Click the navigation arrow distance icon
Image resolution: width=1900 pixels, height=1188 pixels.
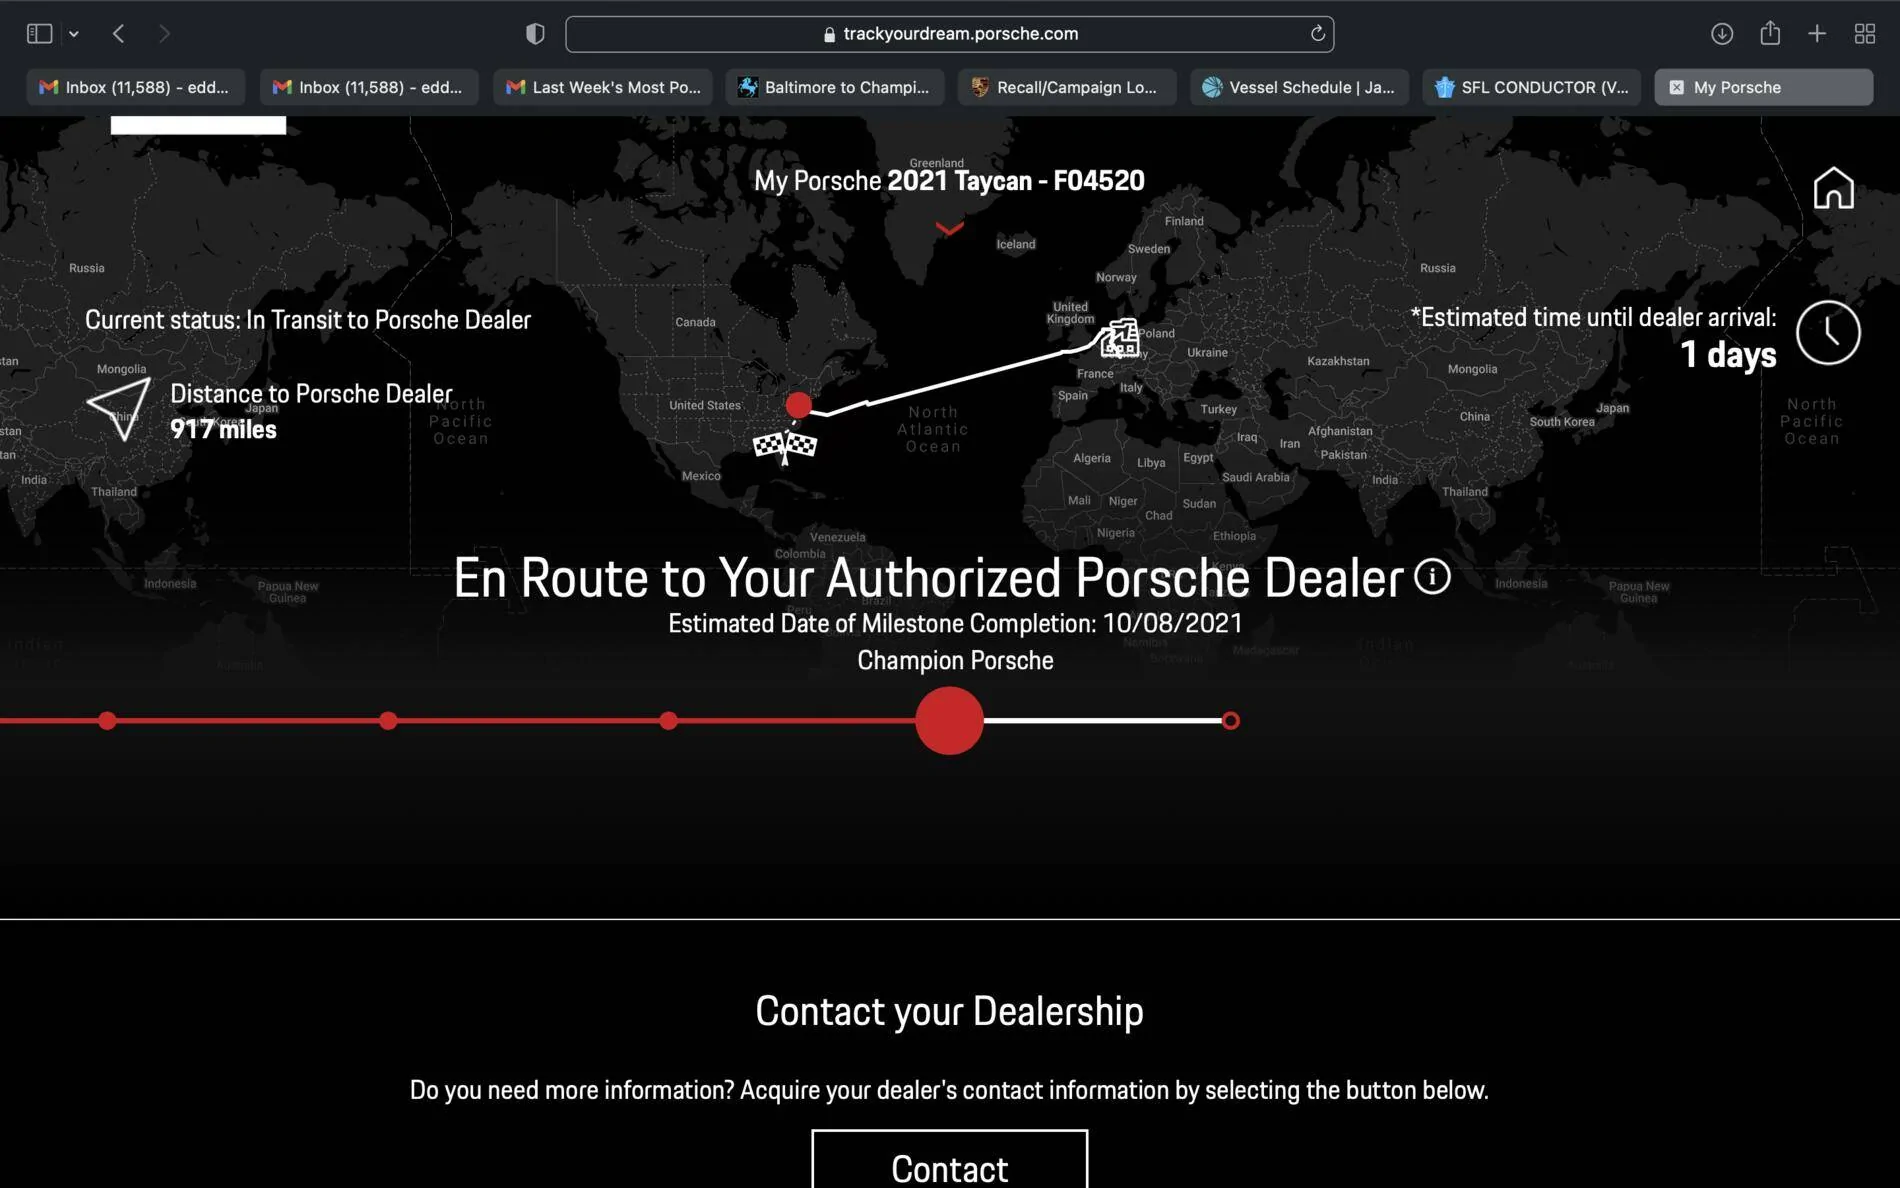pyautogui.click(x=119, y=408)
